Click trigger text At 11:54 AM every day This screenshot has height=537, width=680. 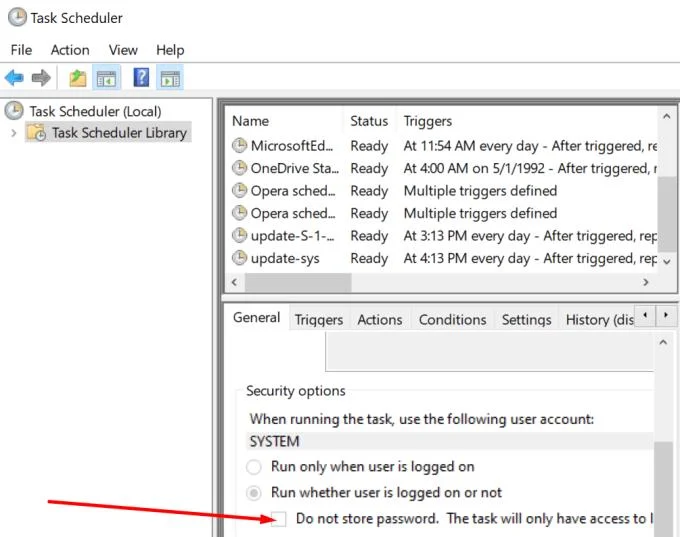point(471,146)
